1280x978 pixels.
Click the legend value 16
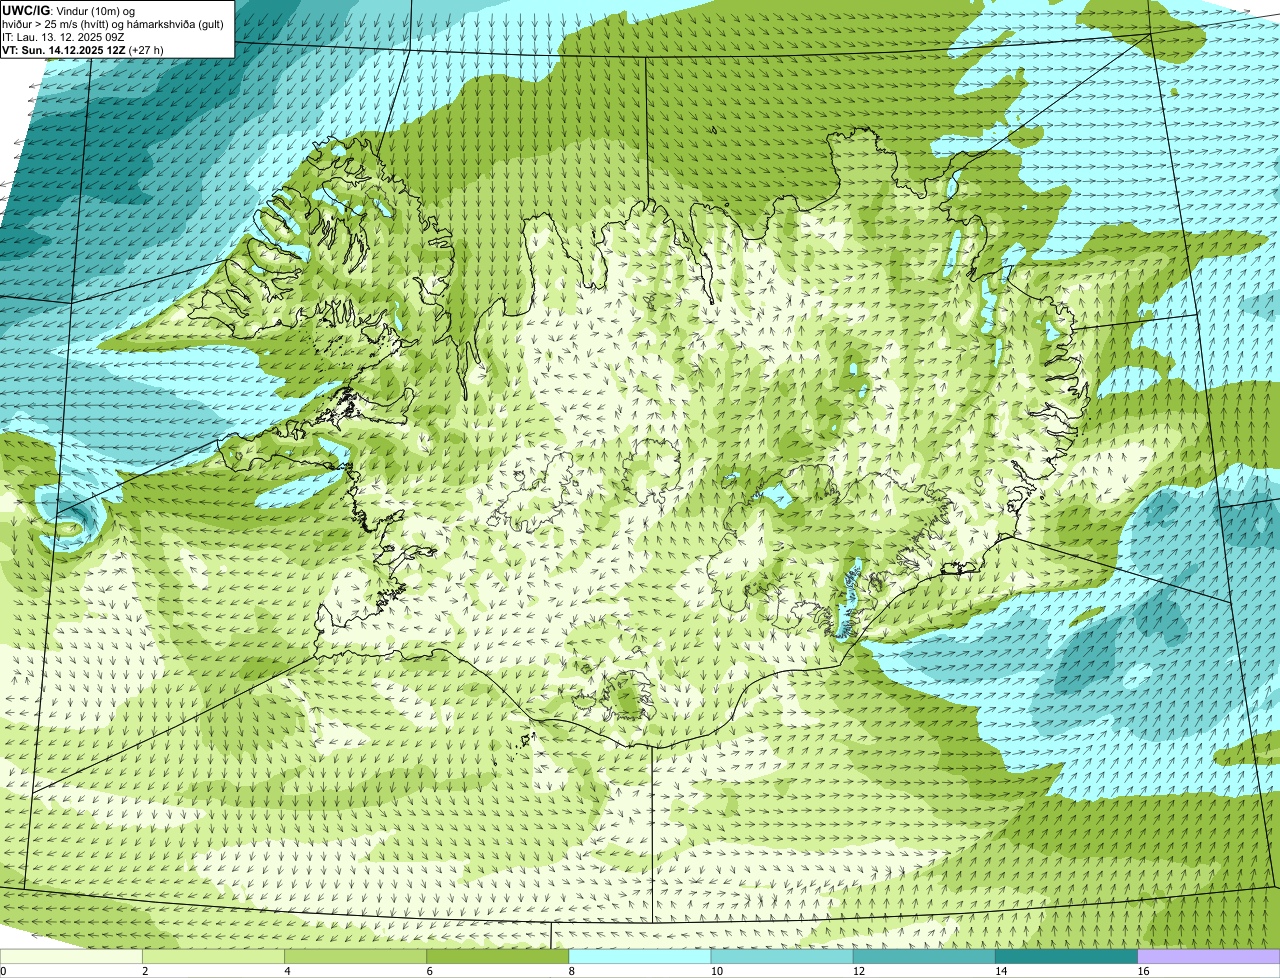(1143, 971)
